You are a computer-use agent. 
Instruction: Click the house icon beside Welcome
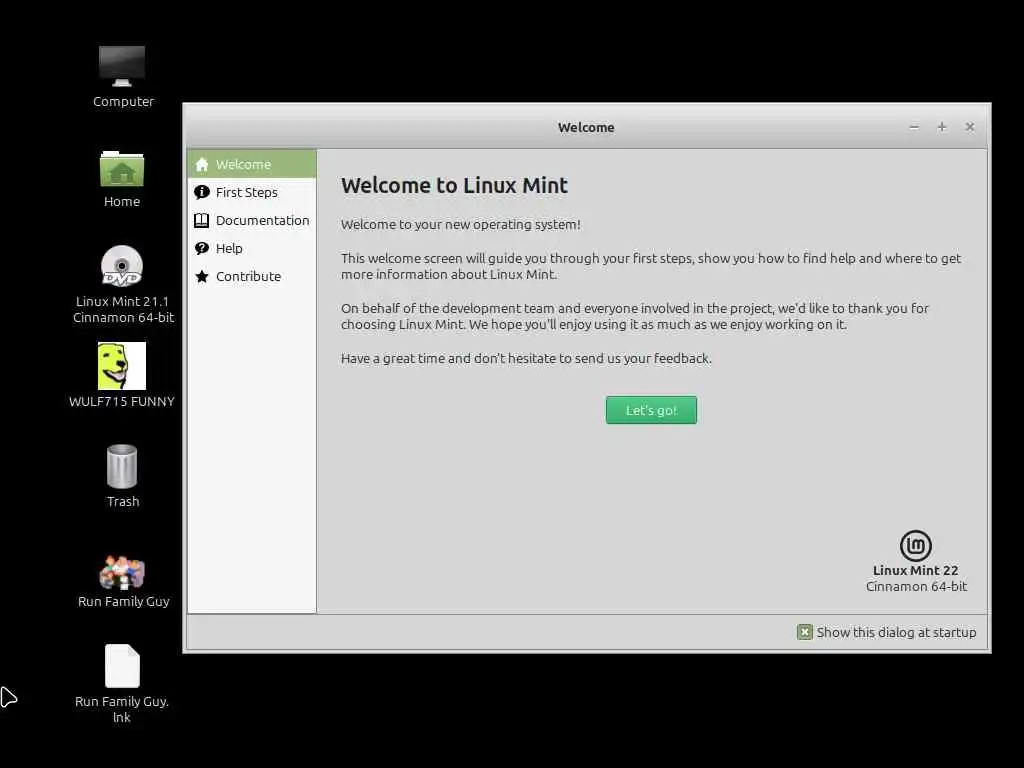click(202, 165)
